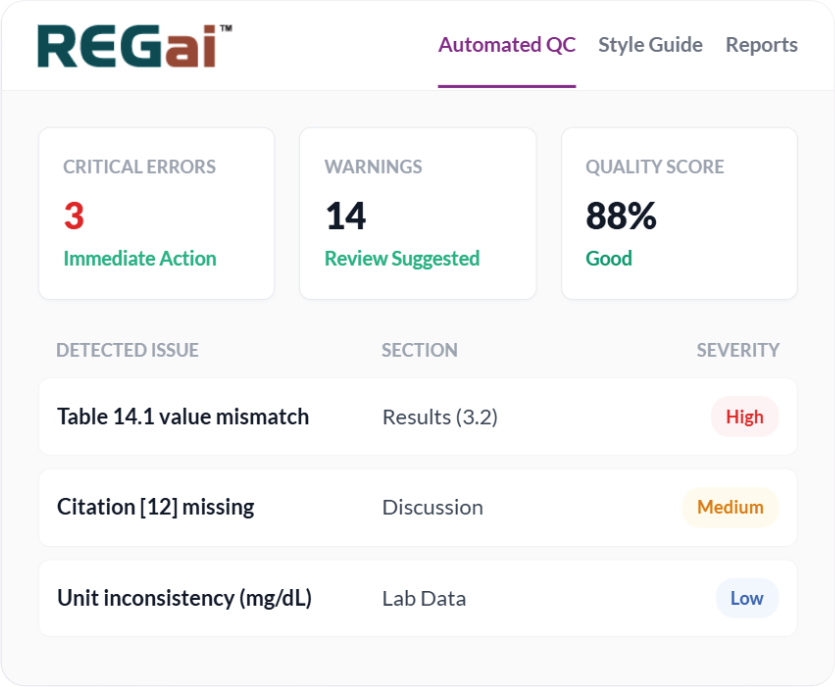The width and height of the screenshot is (835, 687).
Task: Select the High severity badge
Action: click(745, 416)
